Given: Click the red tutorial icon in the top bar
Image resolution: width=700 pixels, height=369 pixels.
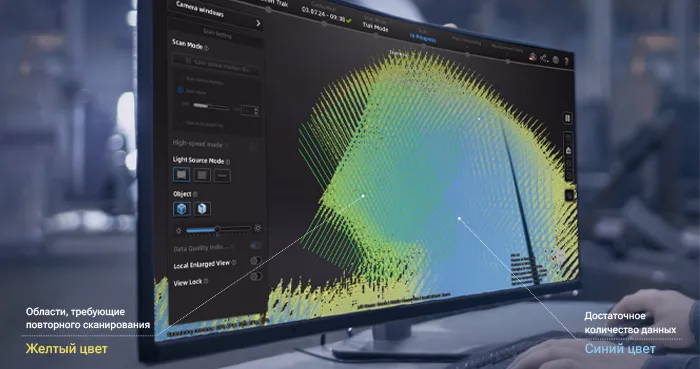Looking at the screenshot, I should [x=532, y=57].
